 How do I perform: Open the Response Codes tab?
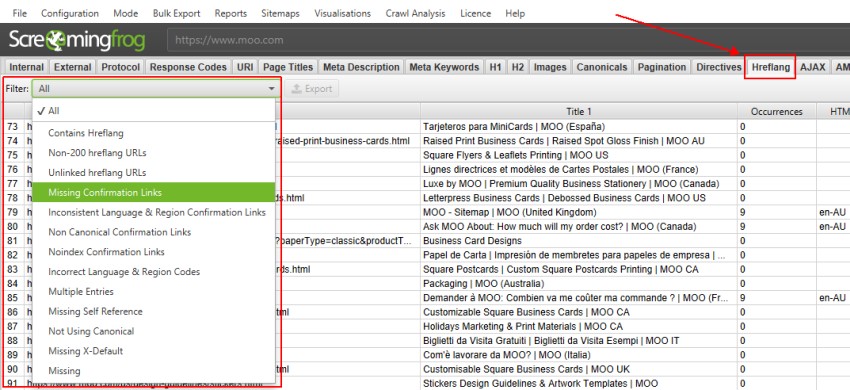point(188,67)
